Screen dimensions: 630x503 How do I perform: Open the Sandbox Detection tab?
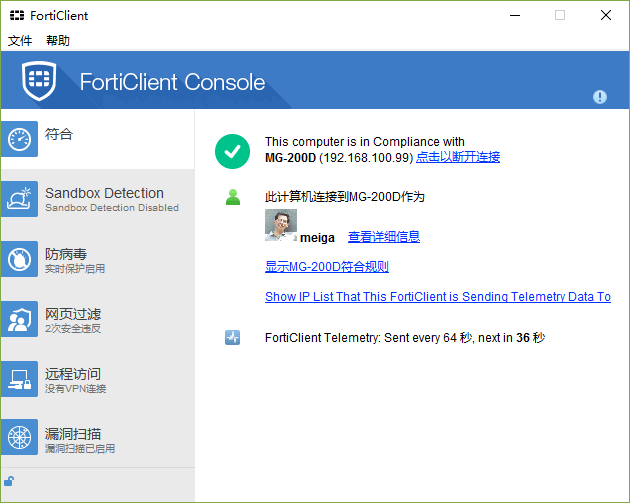point(98,199)
